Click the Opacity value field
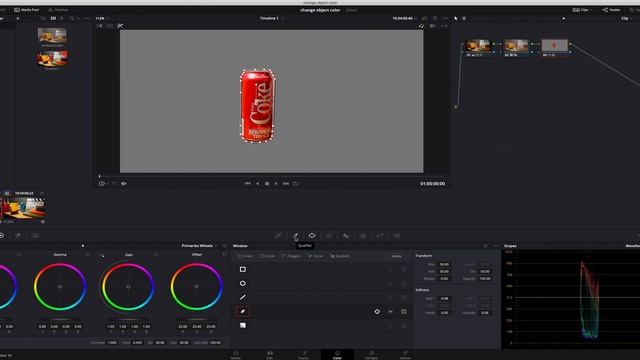 tap(485, 278)
